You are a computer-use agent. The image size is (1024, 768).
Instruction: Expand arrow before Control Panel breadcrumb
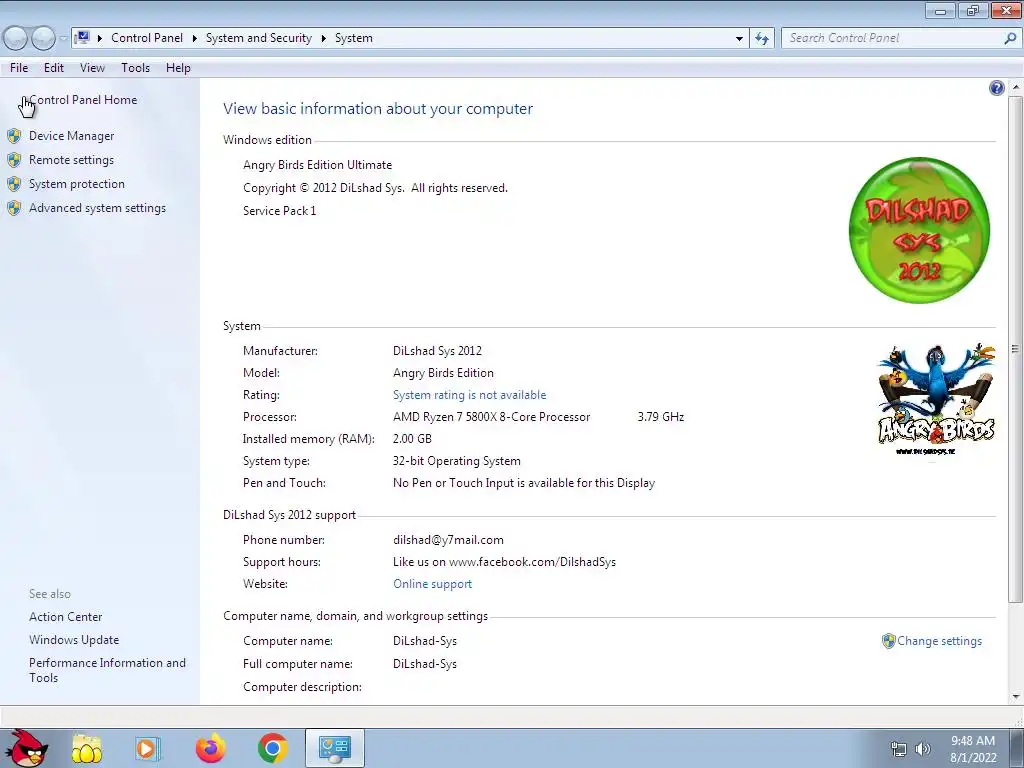[x=100, y=39]
